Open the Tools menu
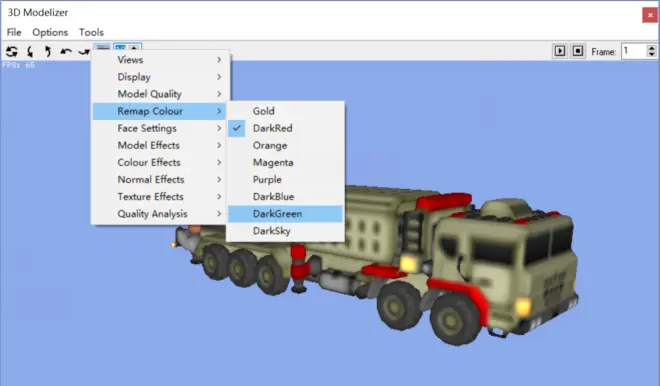 coord(91,32)
